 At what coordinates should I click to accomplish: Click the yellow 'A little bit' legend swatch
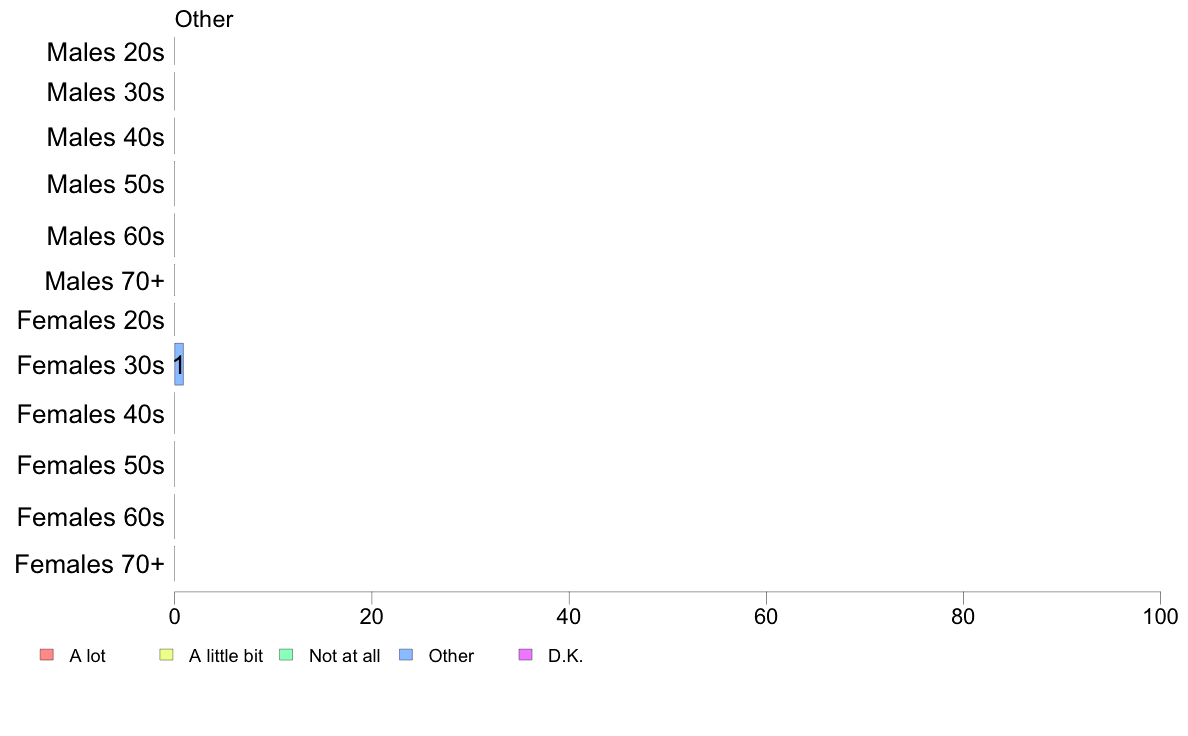click(167, 655)
